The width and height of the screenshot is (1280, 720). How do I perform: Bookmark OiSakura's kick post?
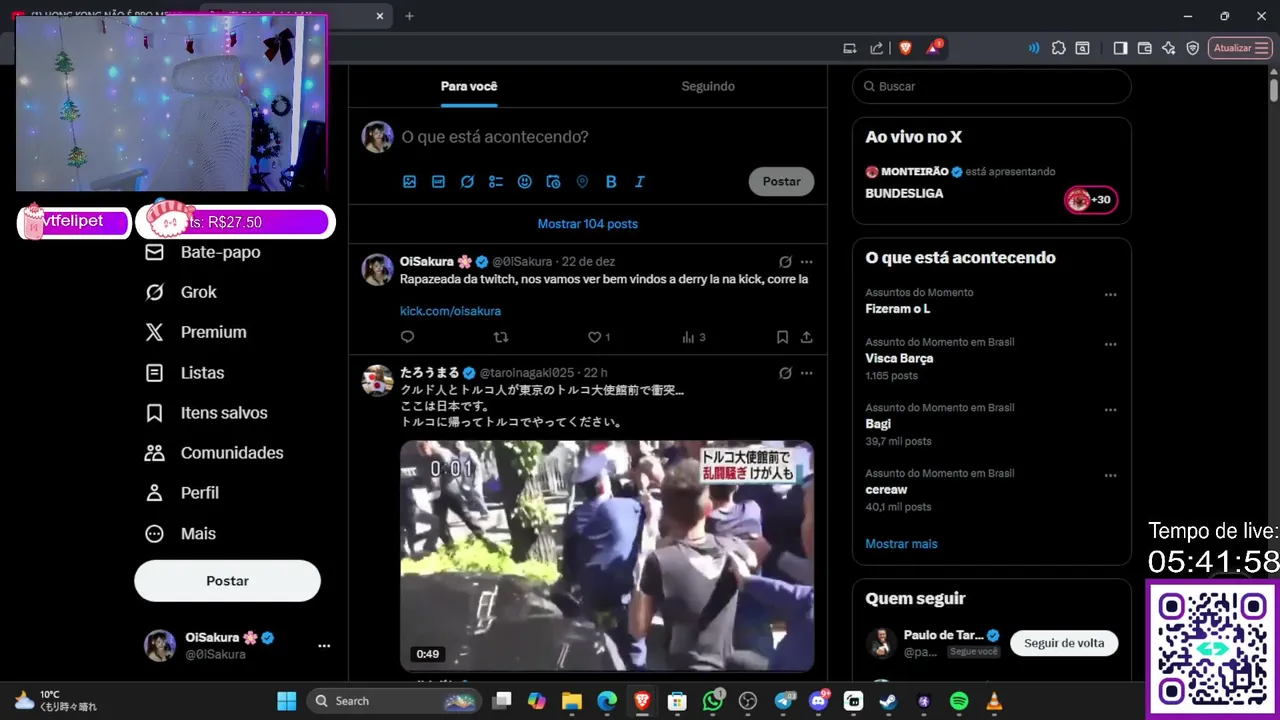pos(782,337)
